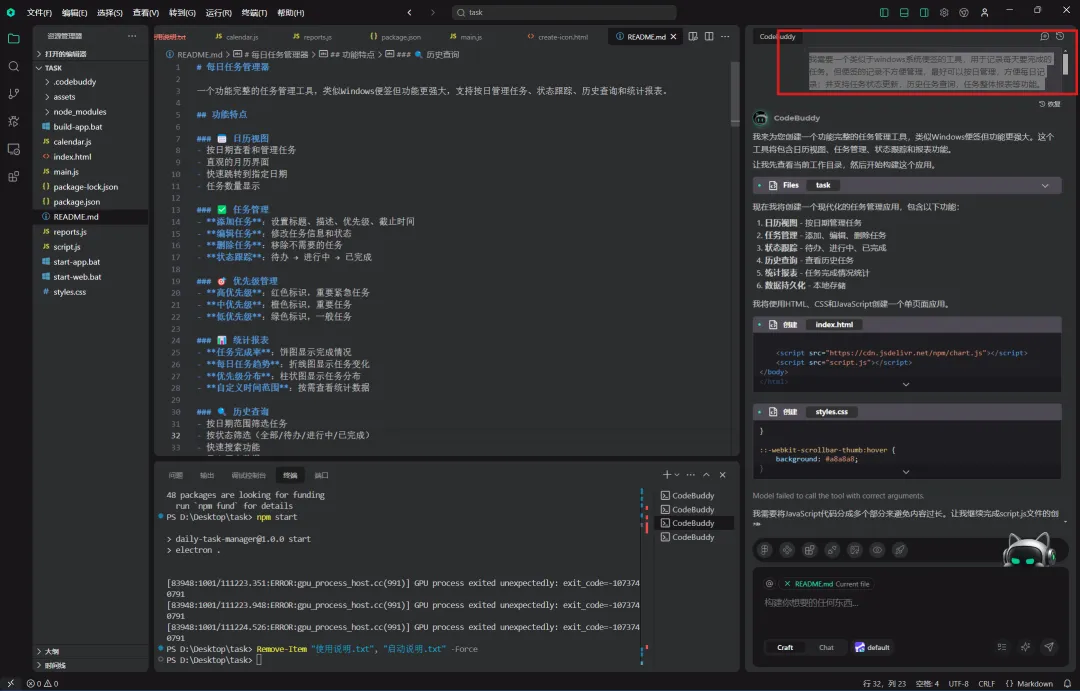Expand the Files task block chevron
The width and height of the screenshot is (1080, 691).
[x=1045, y=185]
